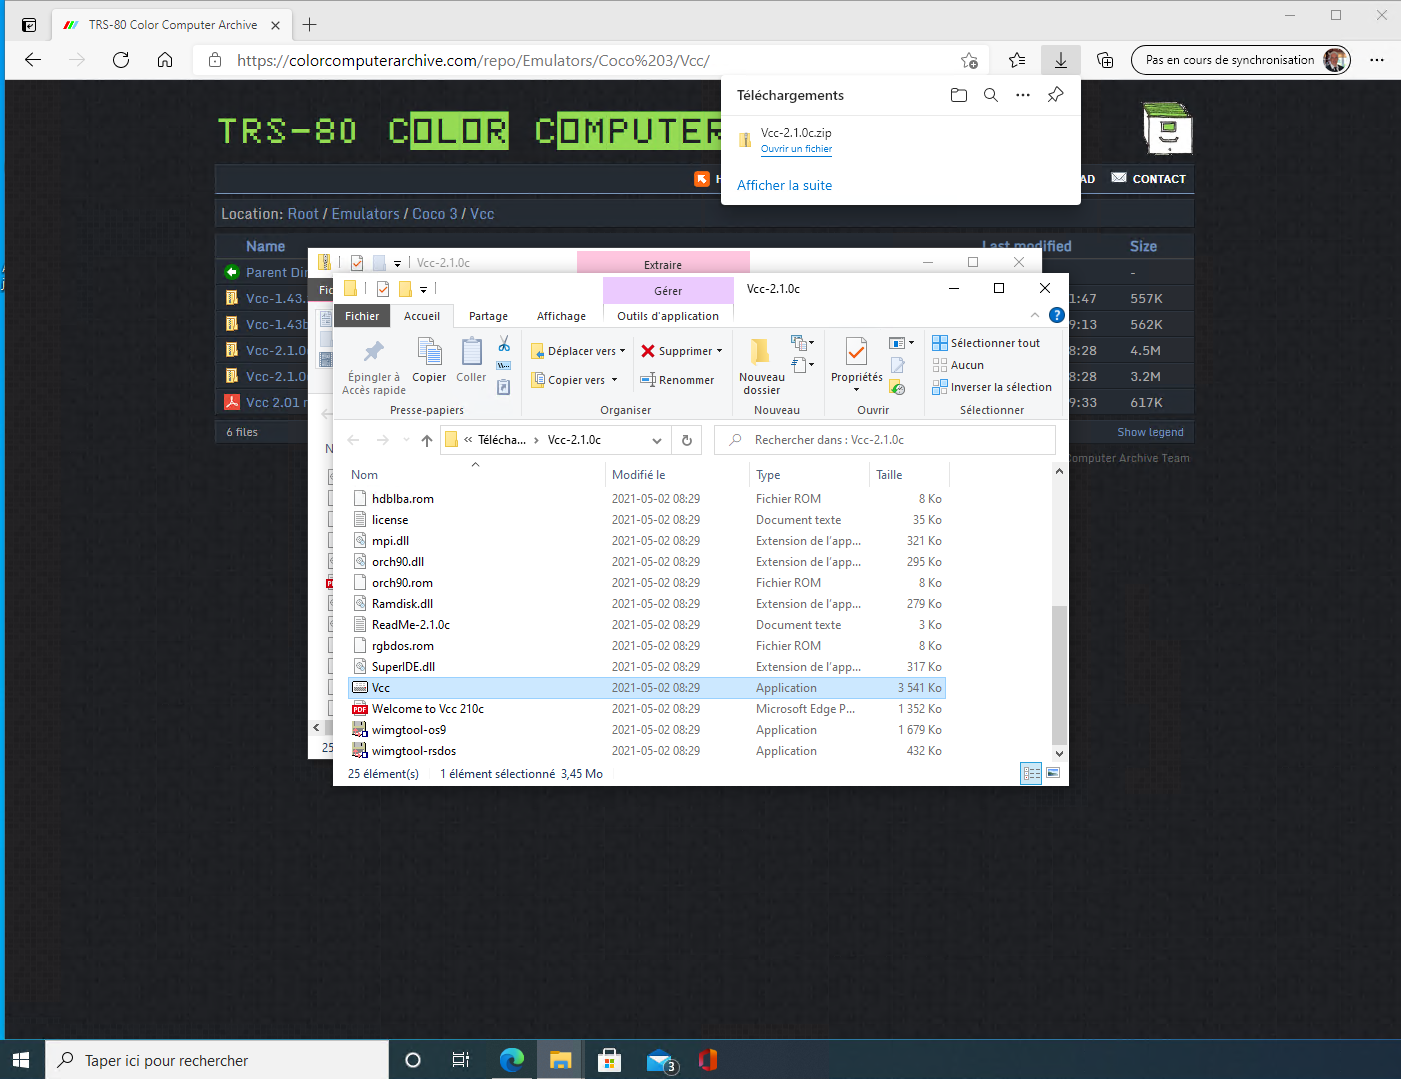This screenshot has height=1079, width=1401.
Task: Open the Quick Access Toolbar customize dropdown
Action: (x=423, y=289)
